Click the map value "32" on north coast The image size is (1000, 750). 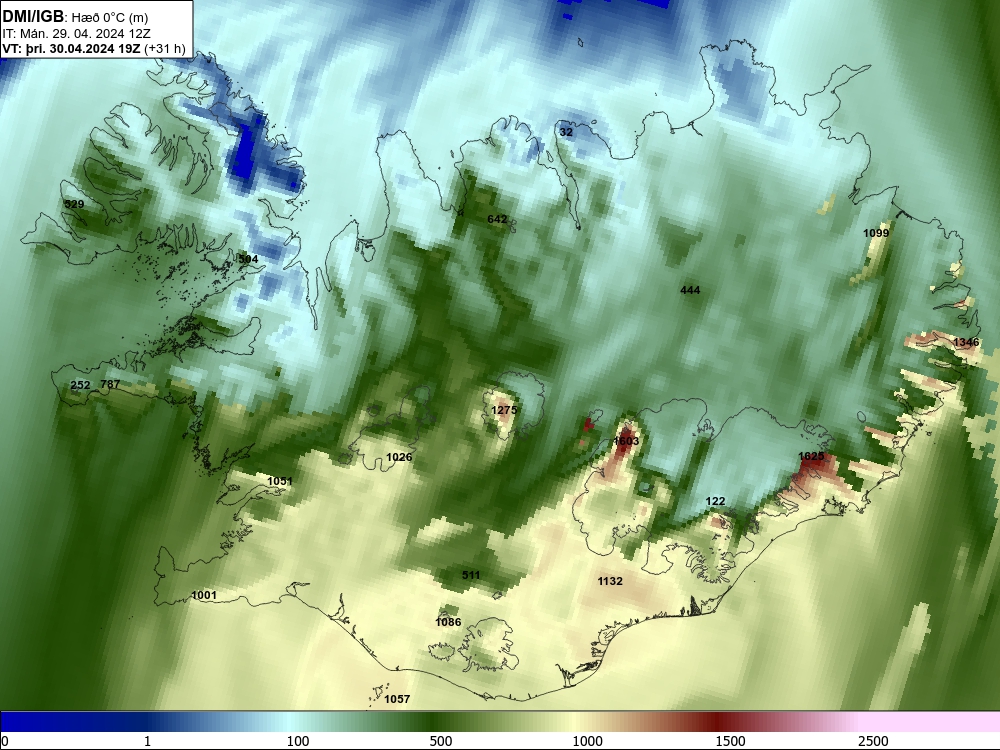[566, 133]
